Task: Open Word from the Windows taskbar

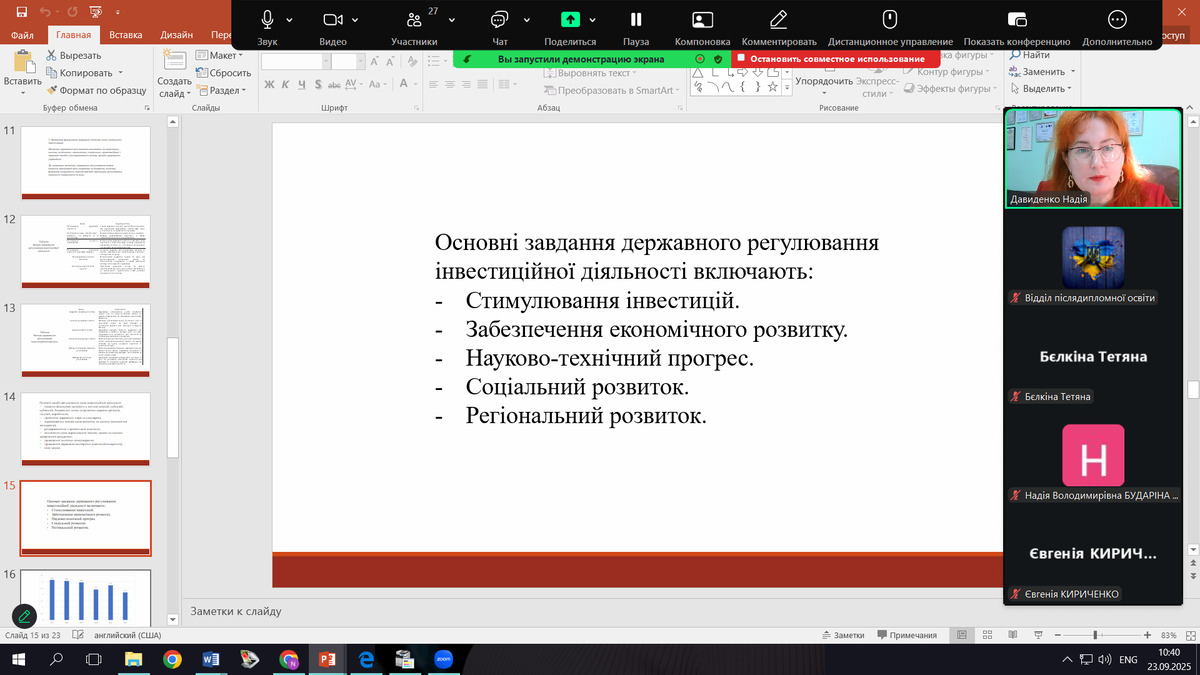Action: point(211,660)
